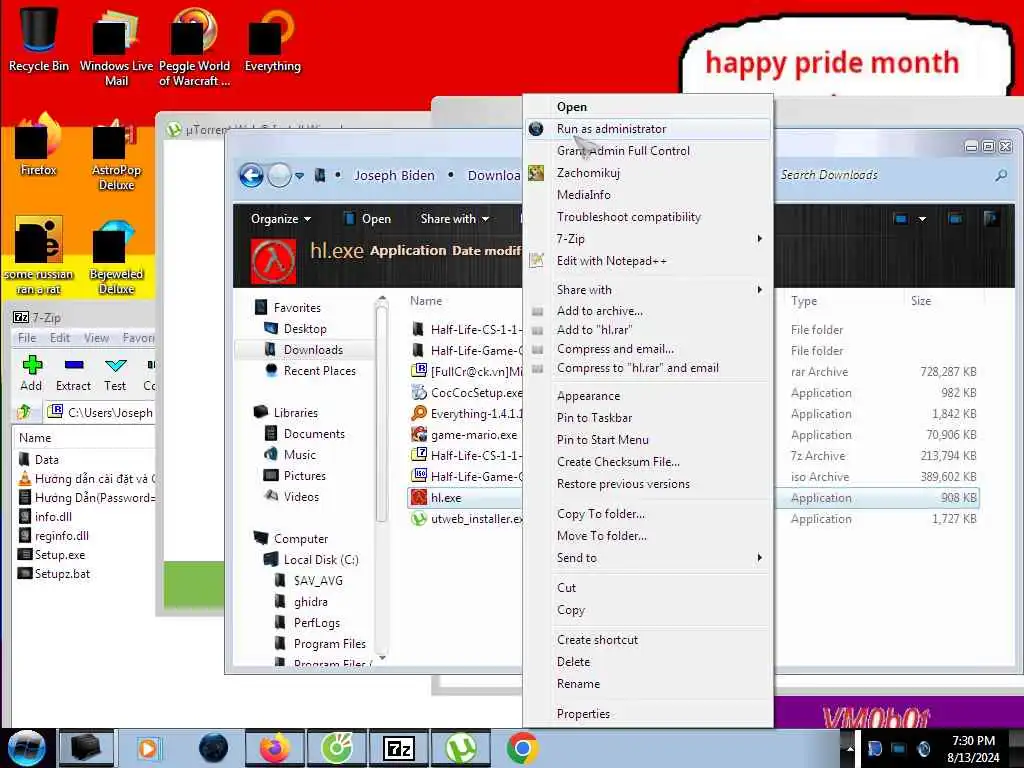Open Firefox from the taskbar

click(x=275, y=748)
